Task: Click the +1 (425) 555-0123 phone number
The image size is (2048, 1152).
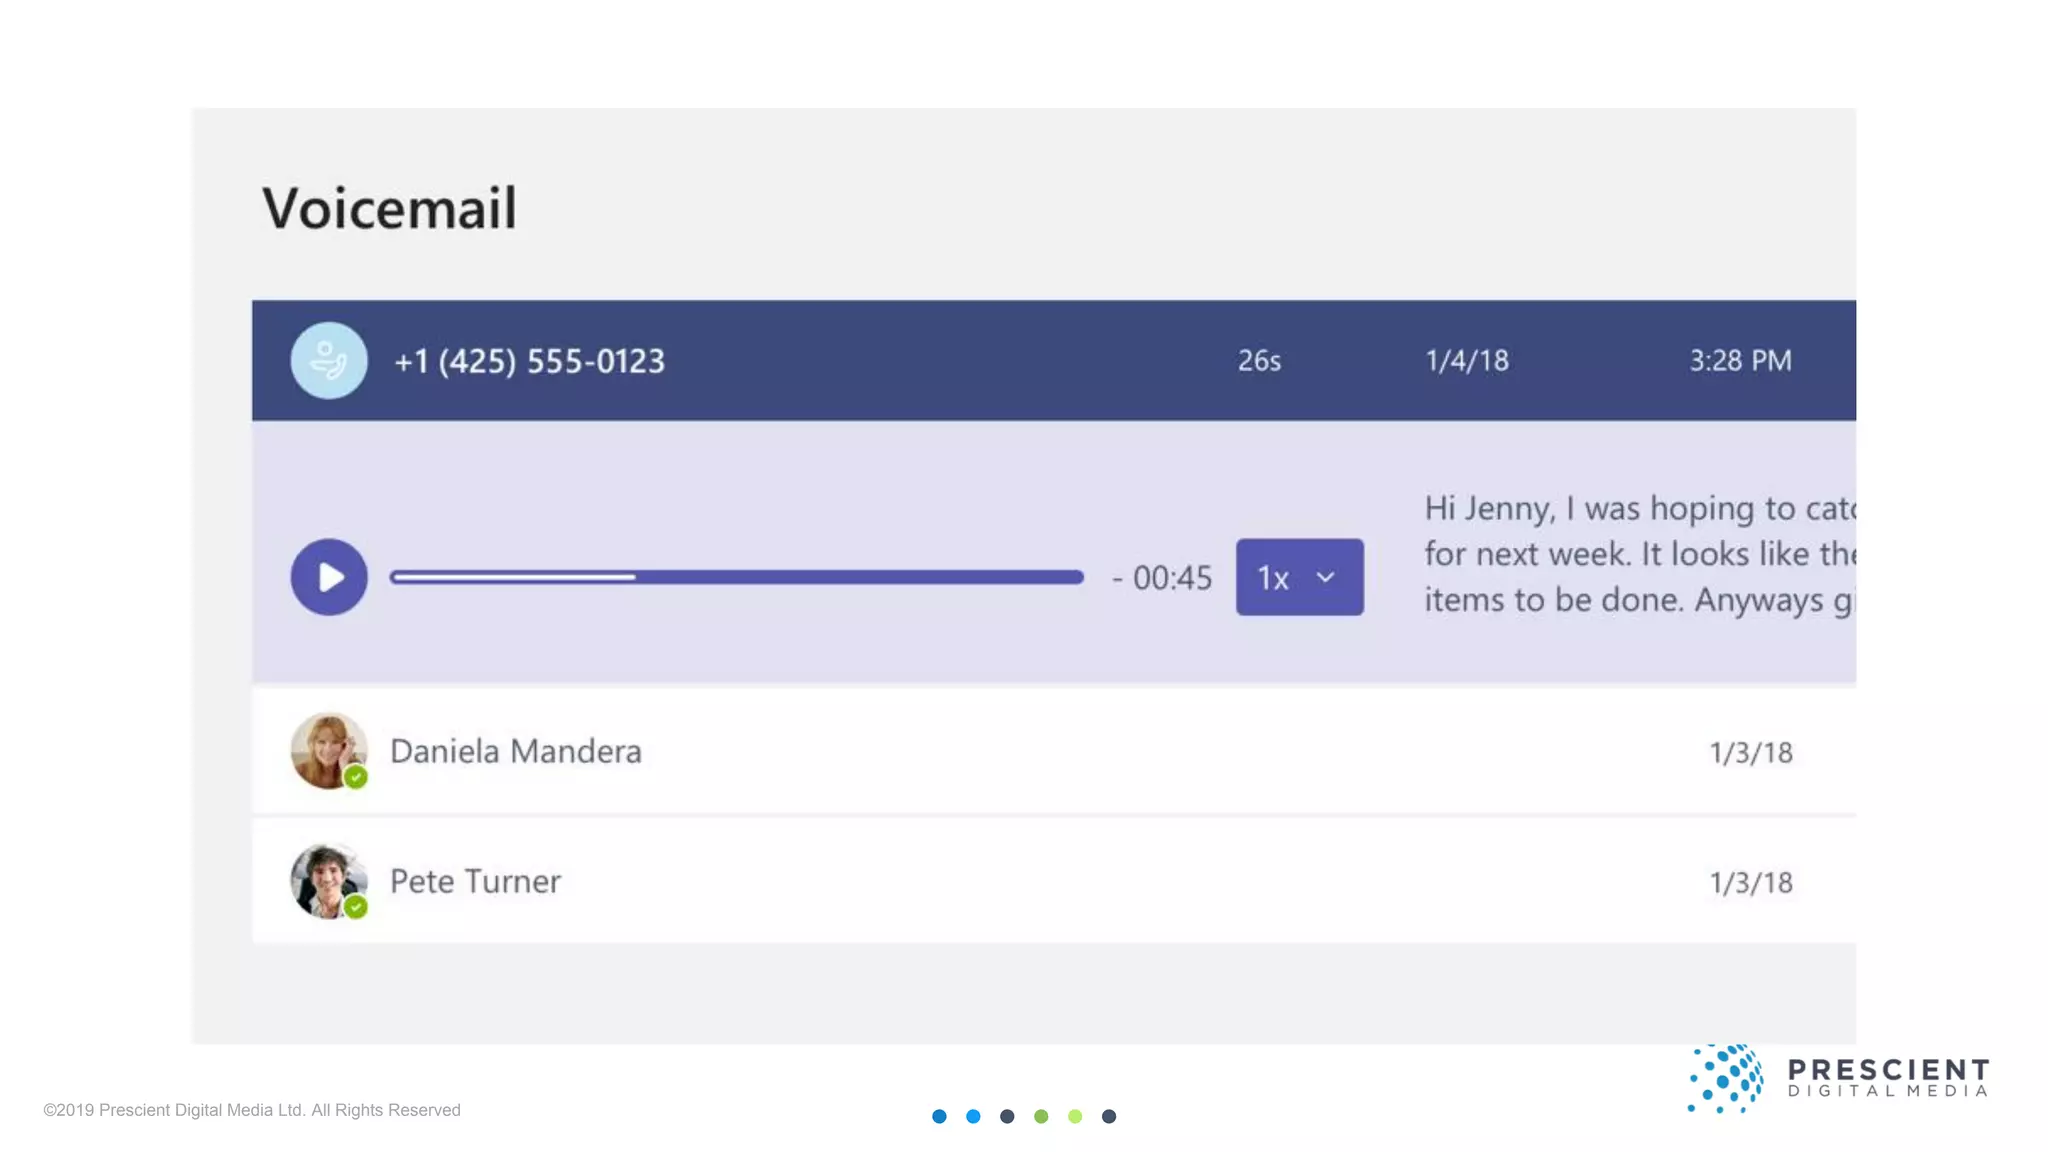Action: pos(529,361)
